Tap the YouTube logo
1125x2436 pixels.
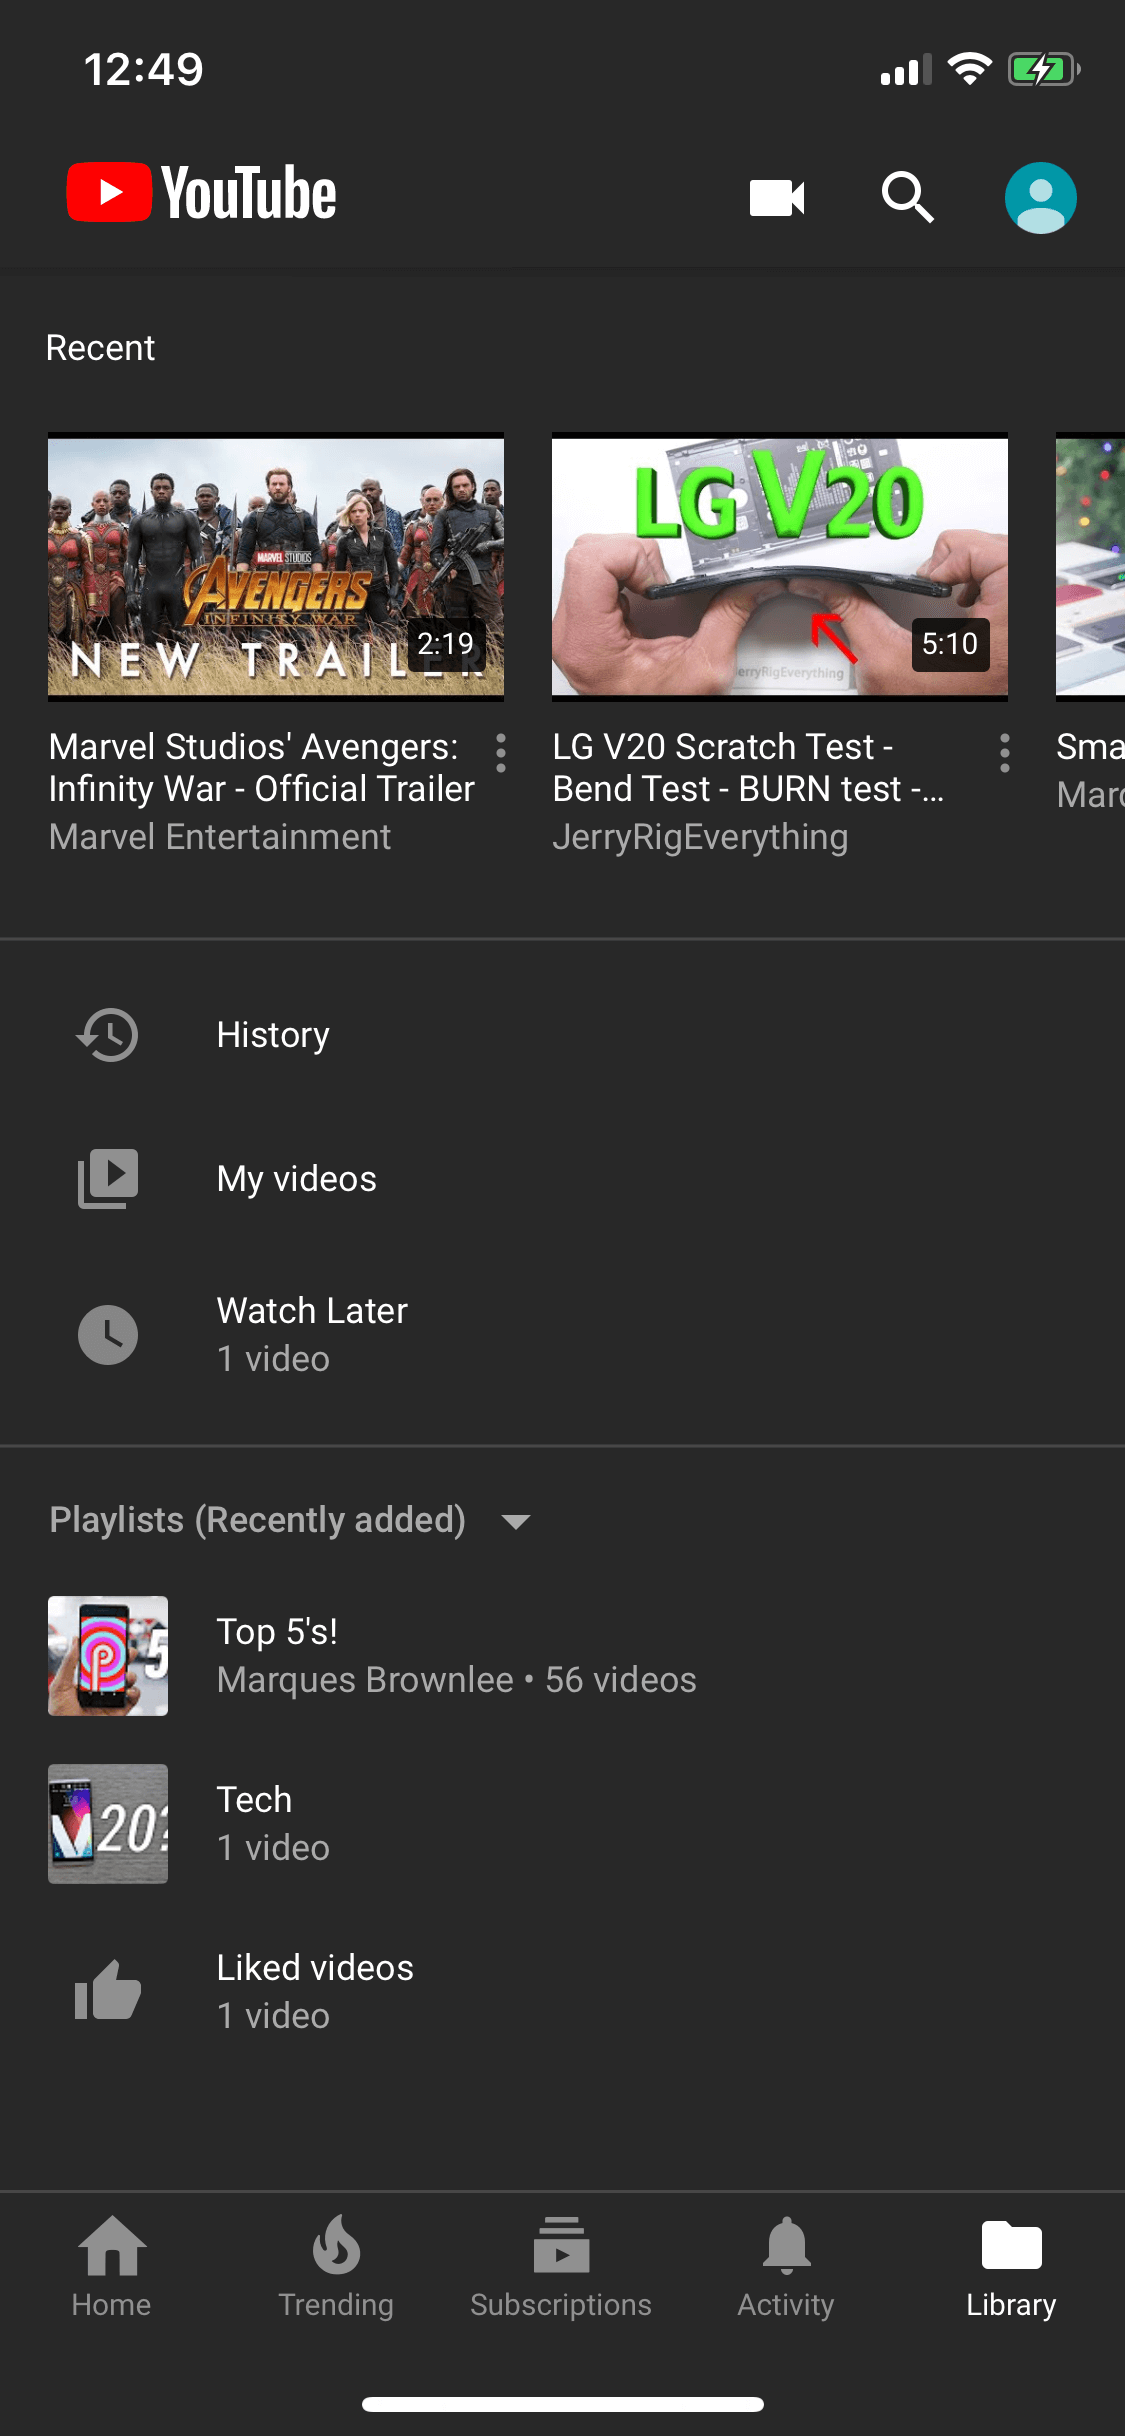coord(201,193)
